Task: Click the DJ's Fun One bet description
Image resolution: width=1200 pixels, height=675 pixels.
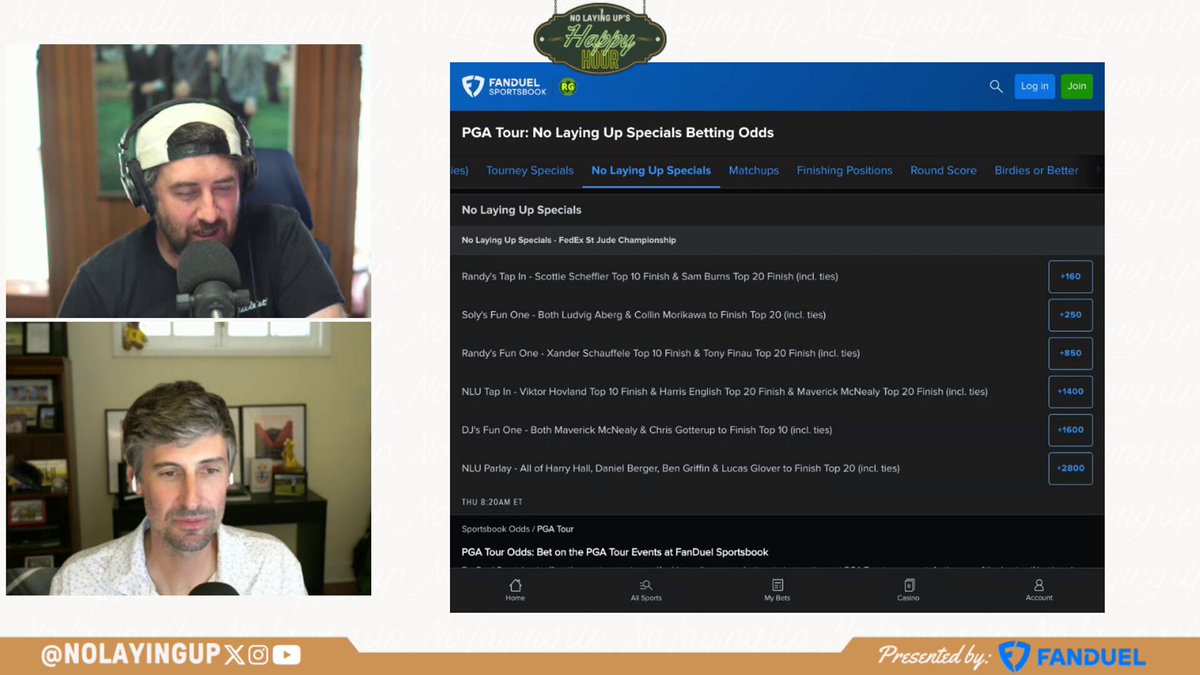Action: click(646, 430)
